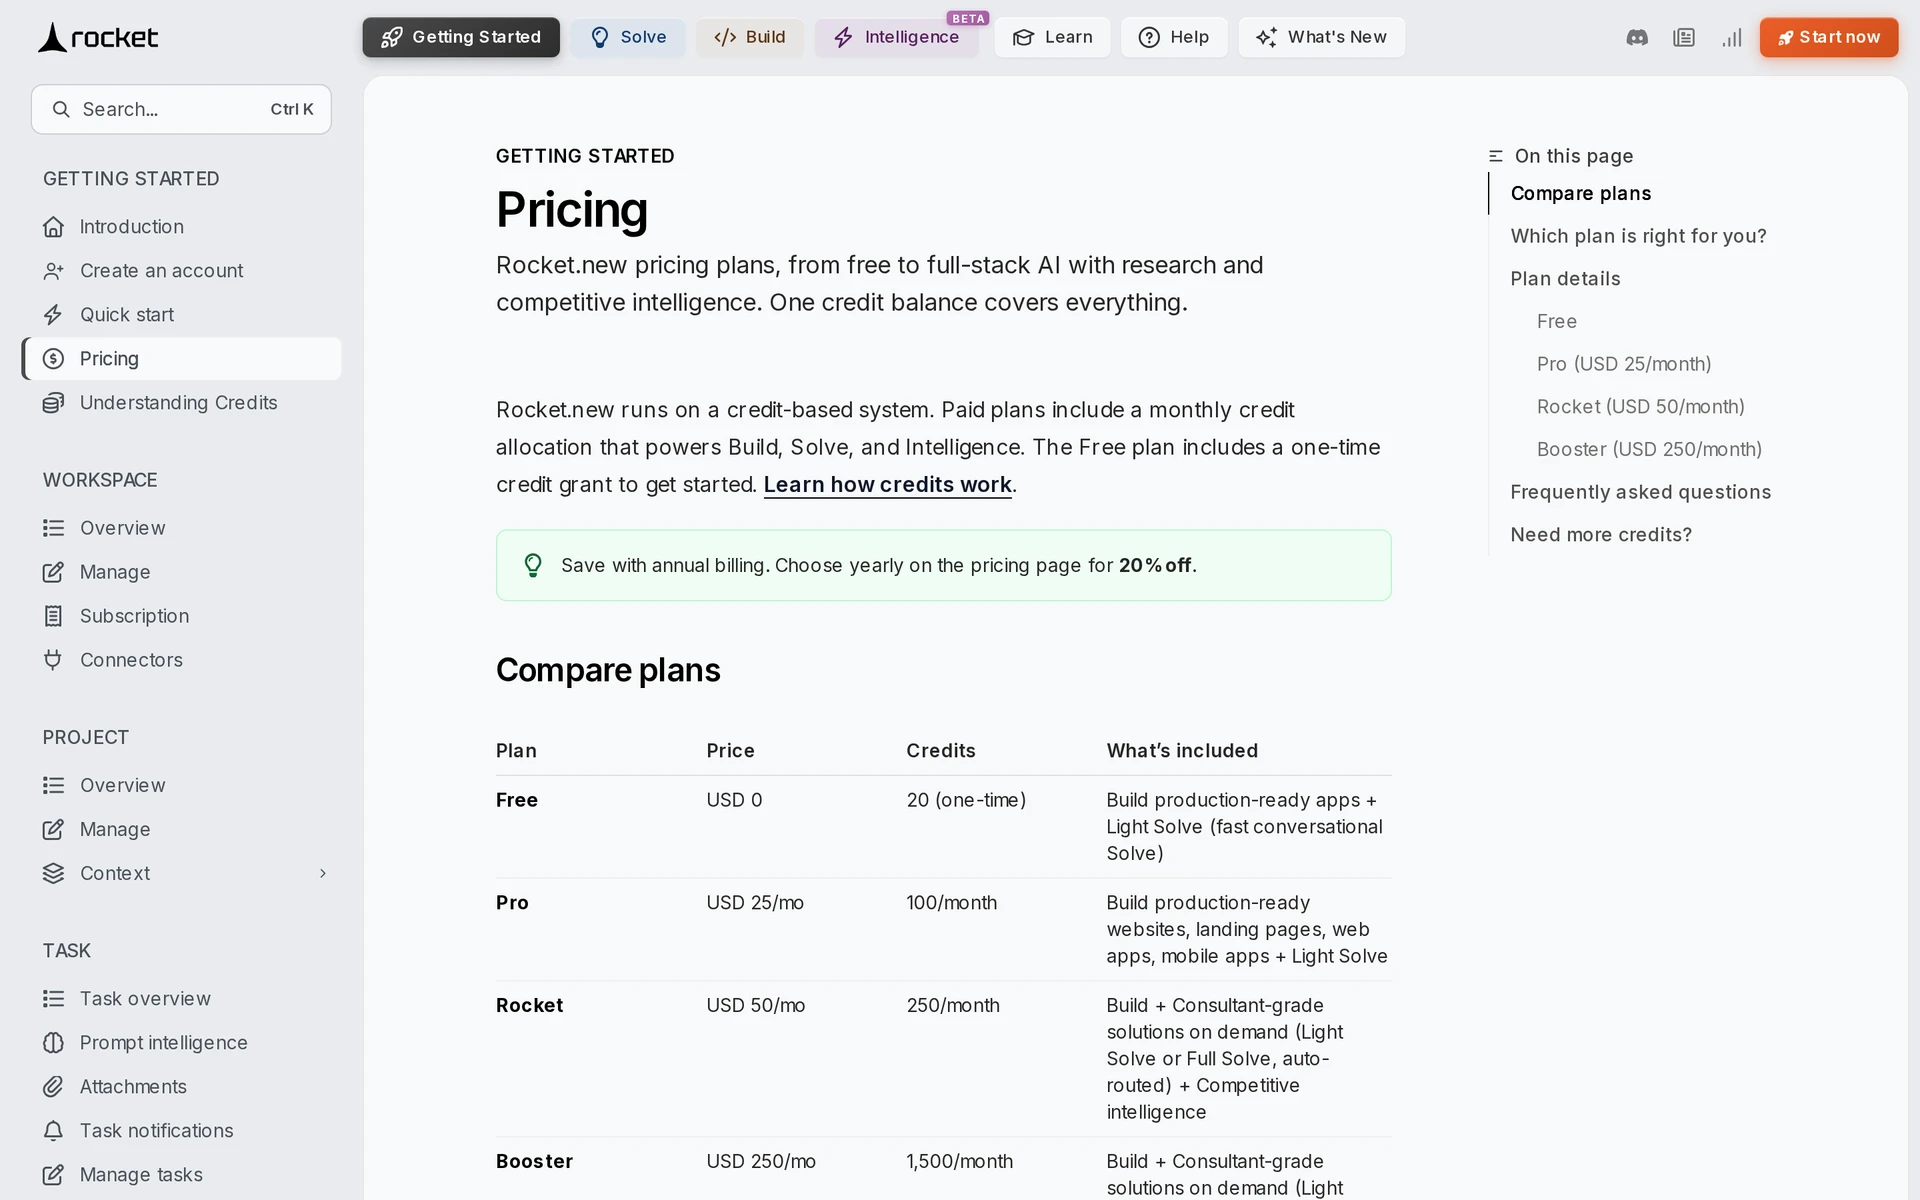Open the Help tab
1920x1200 pixels.
pos(1174,37)
